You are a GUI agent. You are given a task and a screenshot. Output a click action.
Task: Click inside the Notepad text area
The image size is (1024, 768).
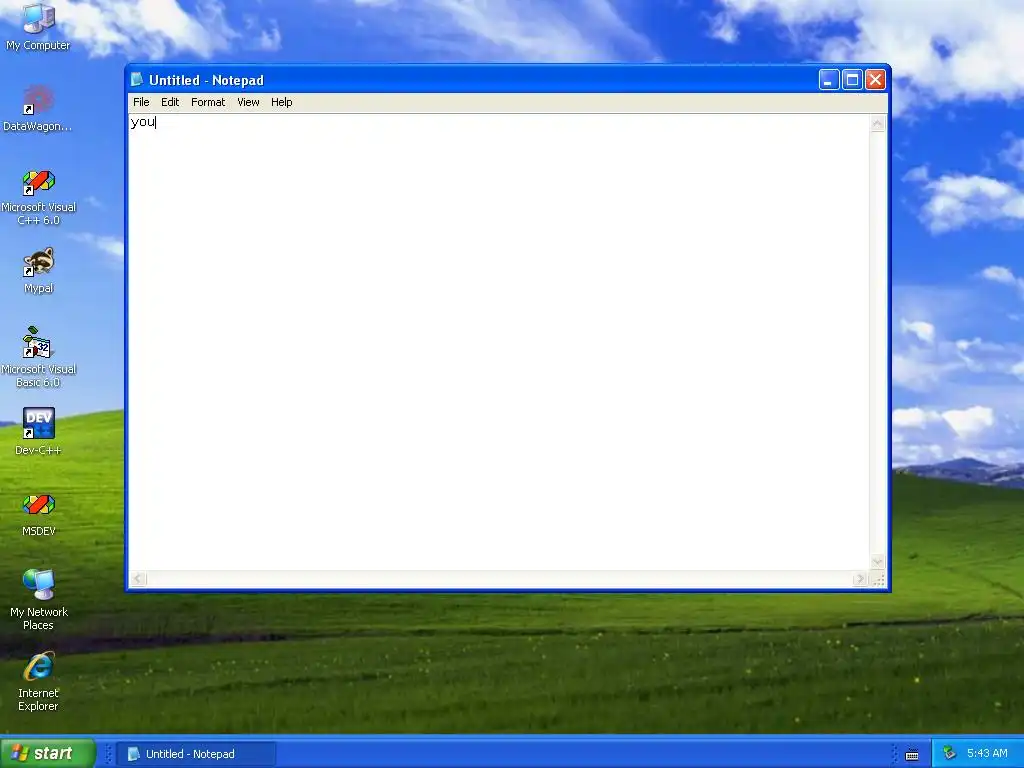point(500,342)
